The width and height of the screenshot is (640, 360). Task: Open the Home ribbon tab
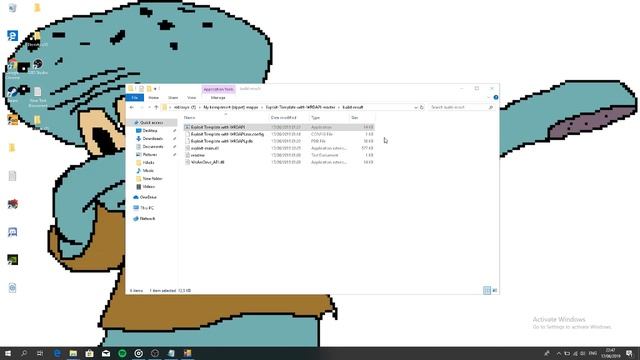point(153,98)
